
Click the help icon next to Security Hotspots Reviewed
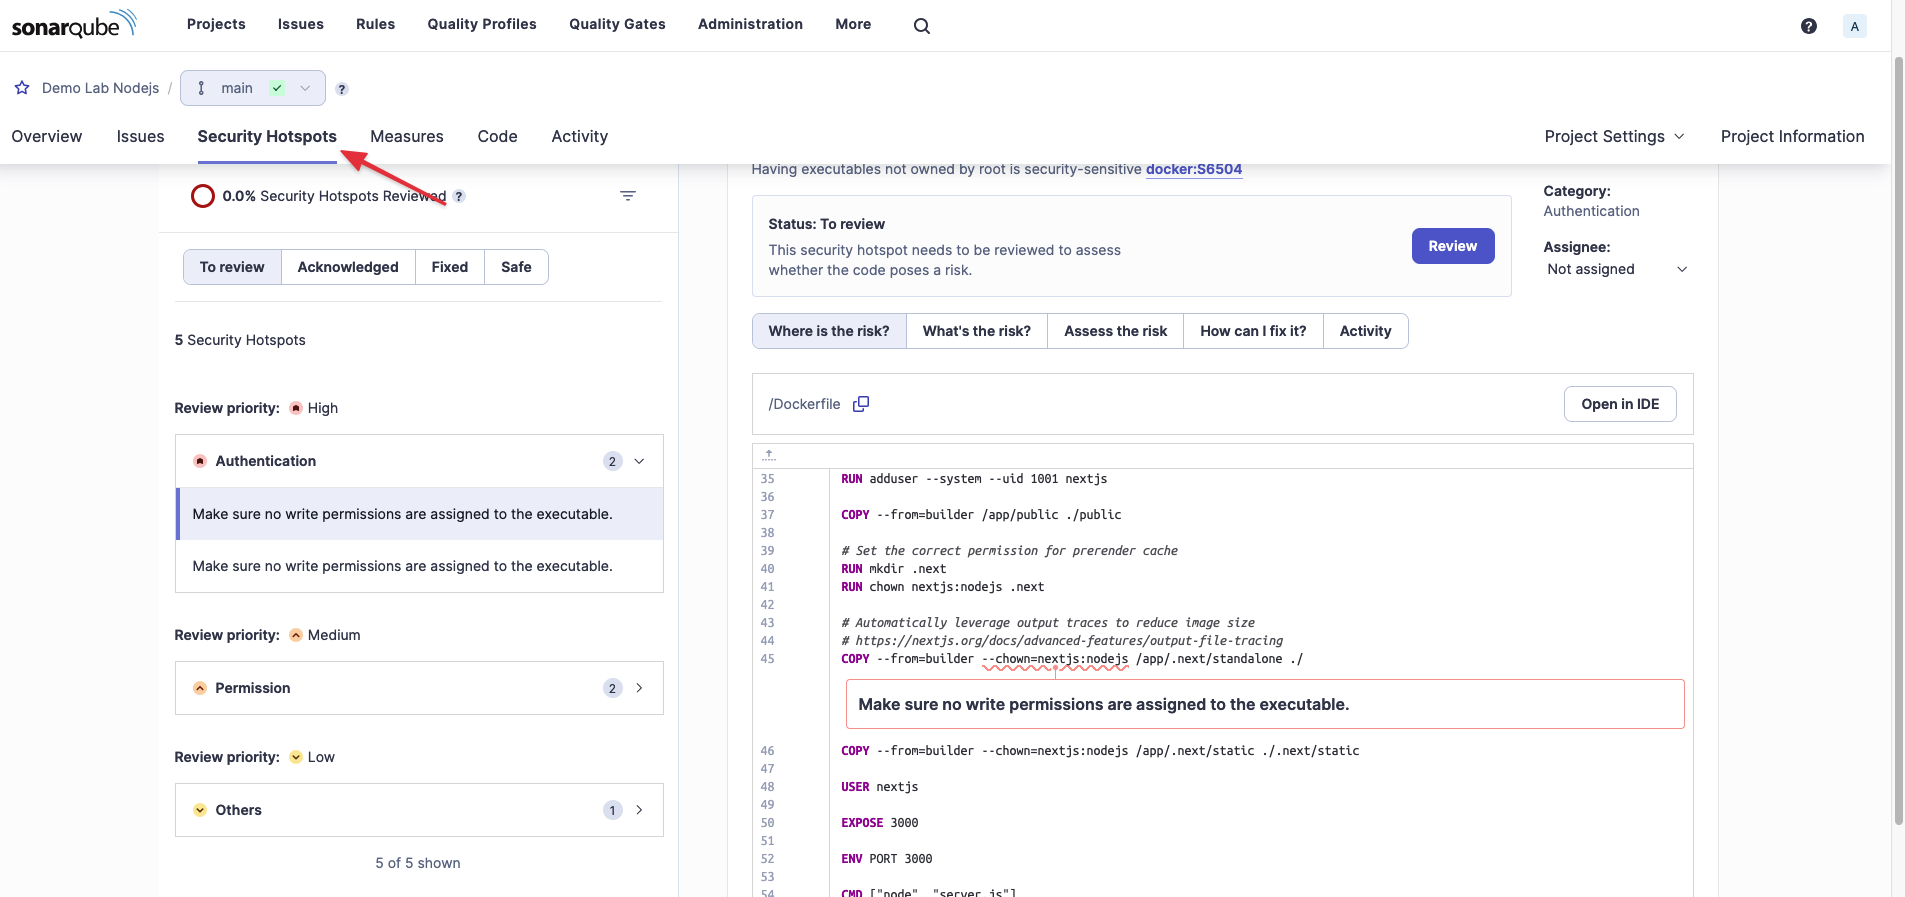459,196
